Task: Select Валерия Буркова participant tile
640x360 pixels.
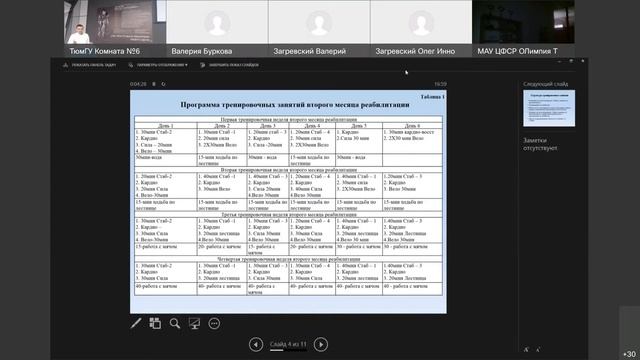Action: click(x=217, y=28)
